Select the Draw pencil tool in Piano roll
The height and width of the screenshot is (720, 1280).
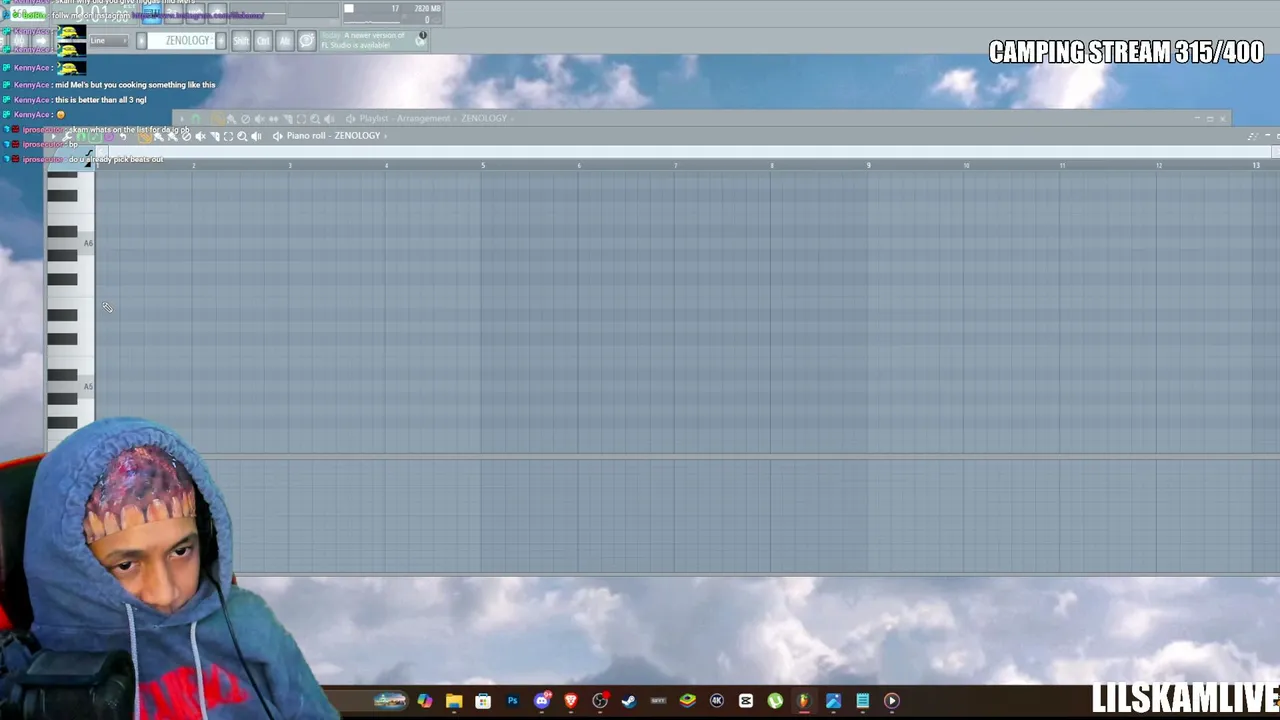coord(145,136)
